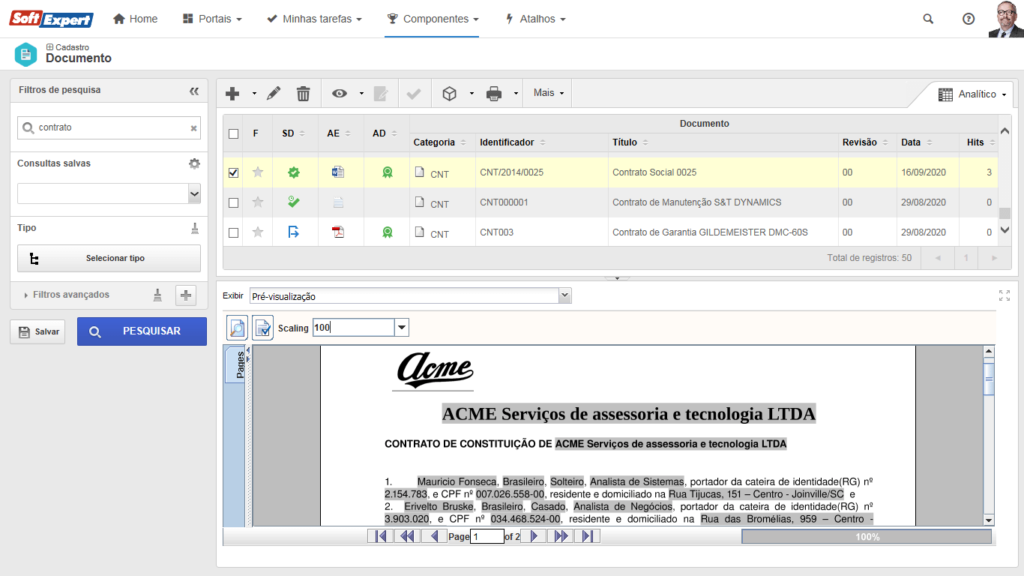Click the pencil edit icon in toolbar
1024x576 pixels.
[x=274, y=94]
